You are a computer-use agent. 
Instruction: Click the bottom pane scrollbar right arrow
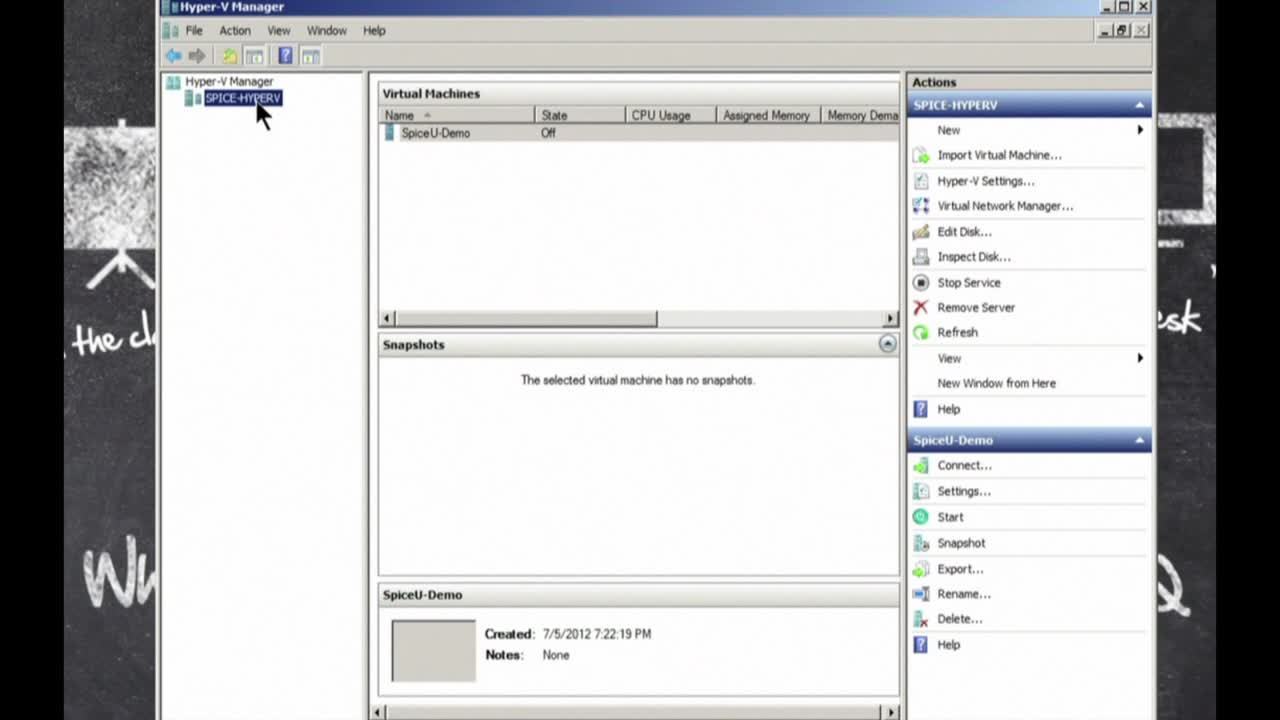coord(890,712)
